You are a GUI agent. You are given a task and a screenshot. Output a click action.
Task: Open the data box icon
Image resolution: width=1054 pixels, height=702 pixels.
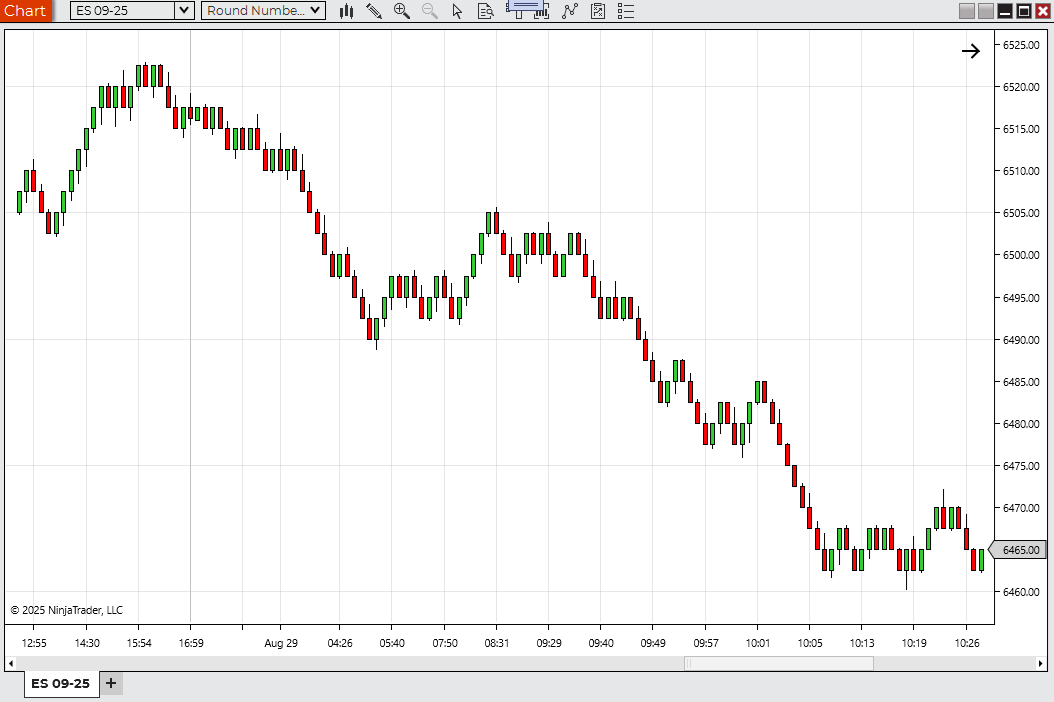[x=485, y=11]
